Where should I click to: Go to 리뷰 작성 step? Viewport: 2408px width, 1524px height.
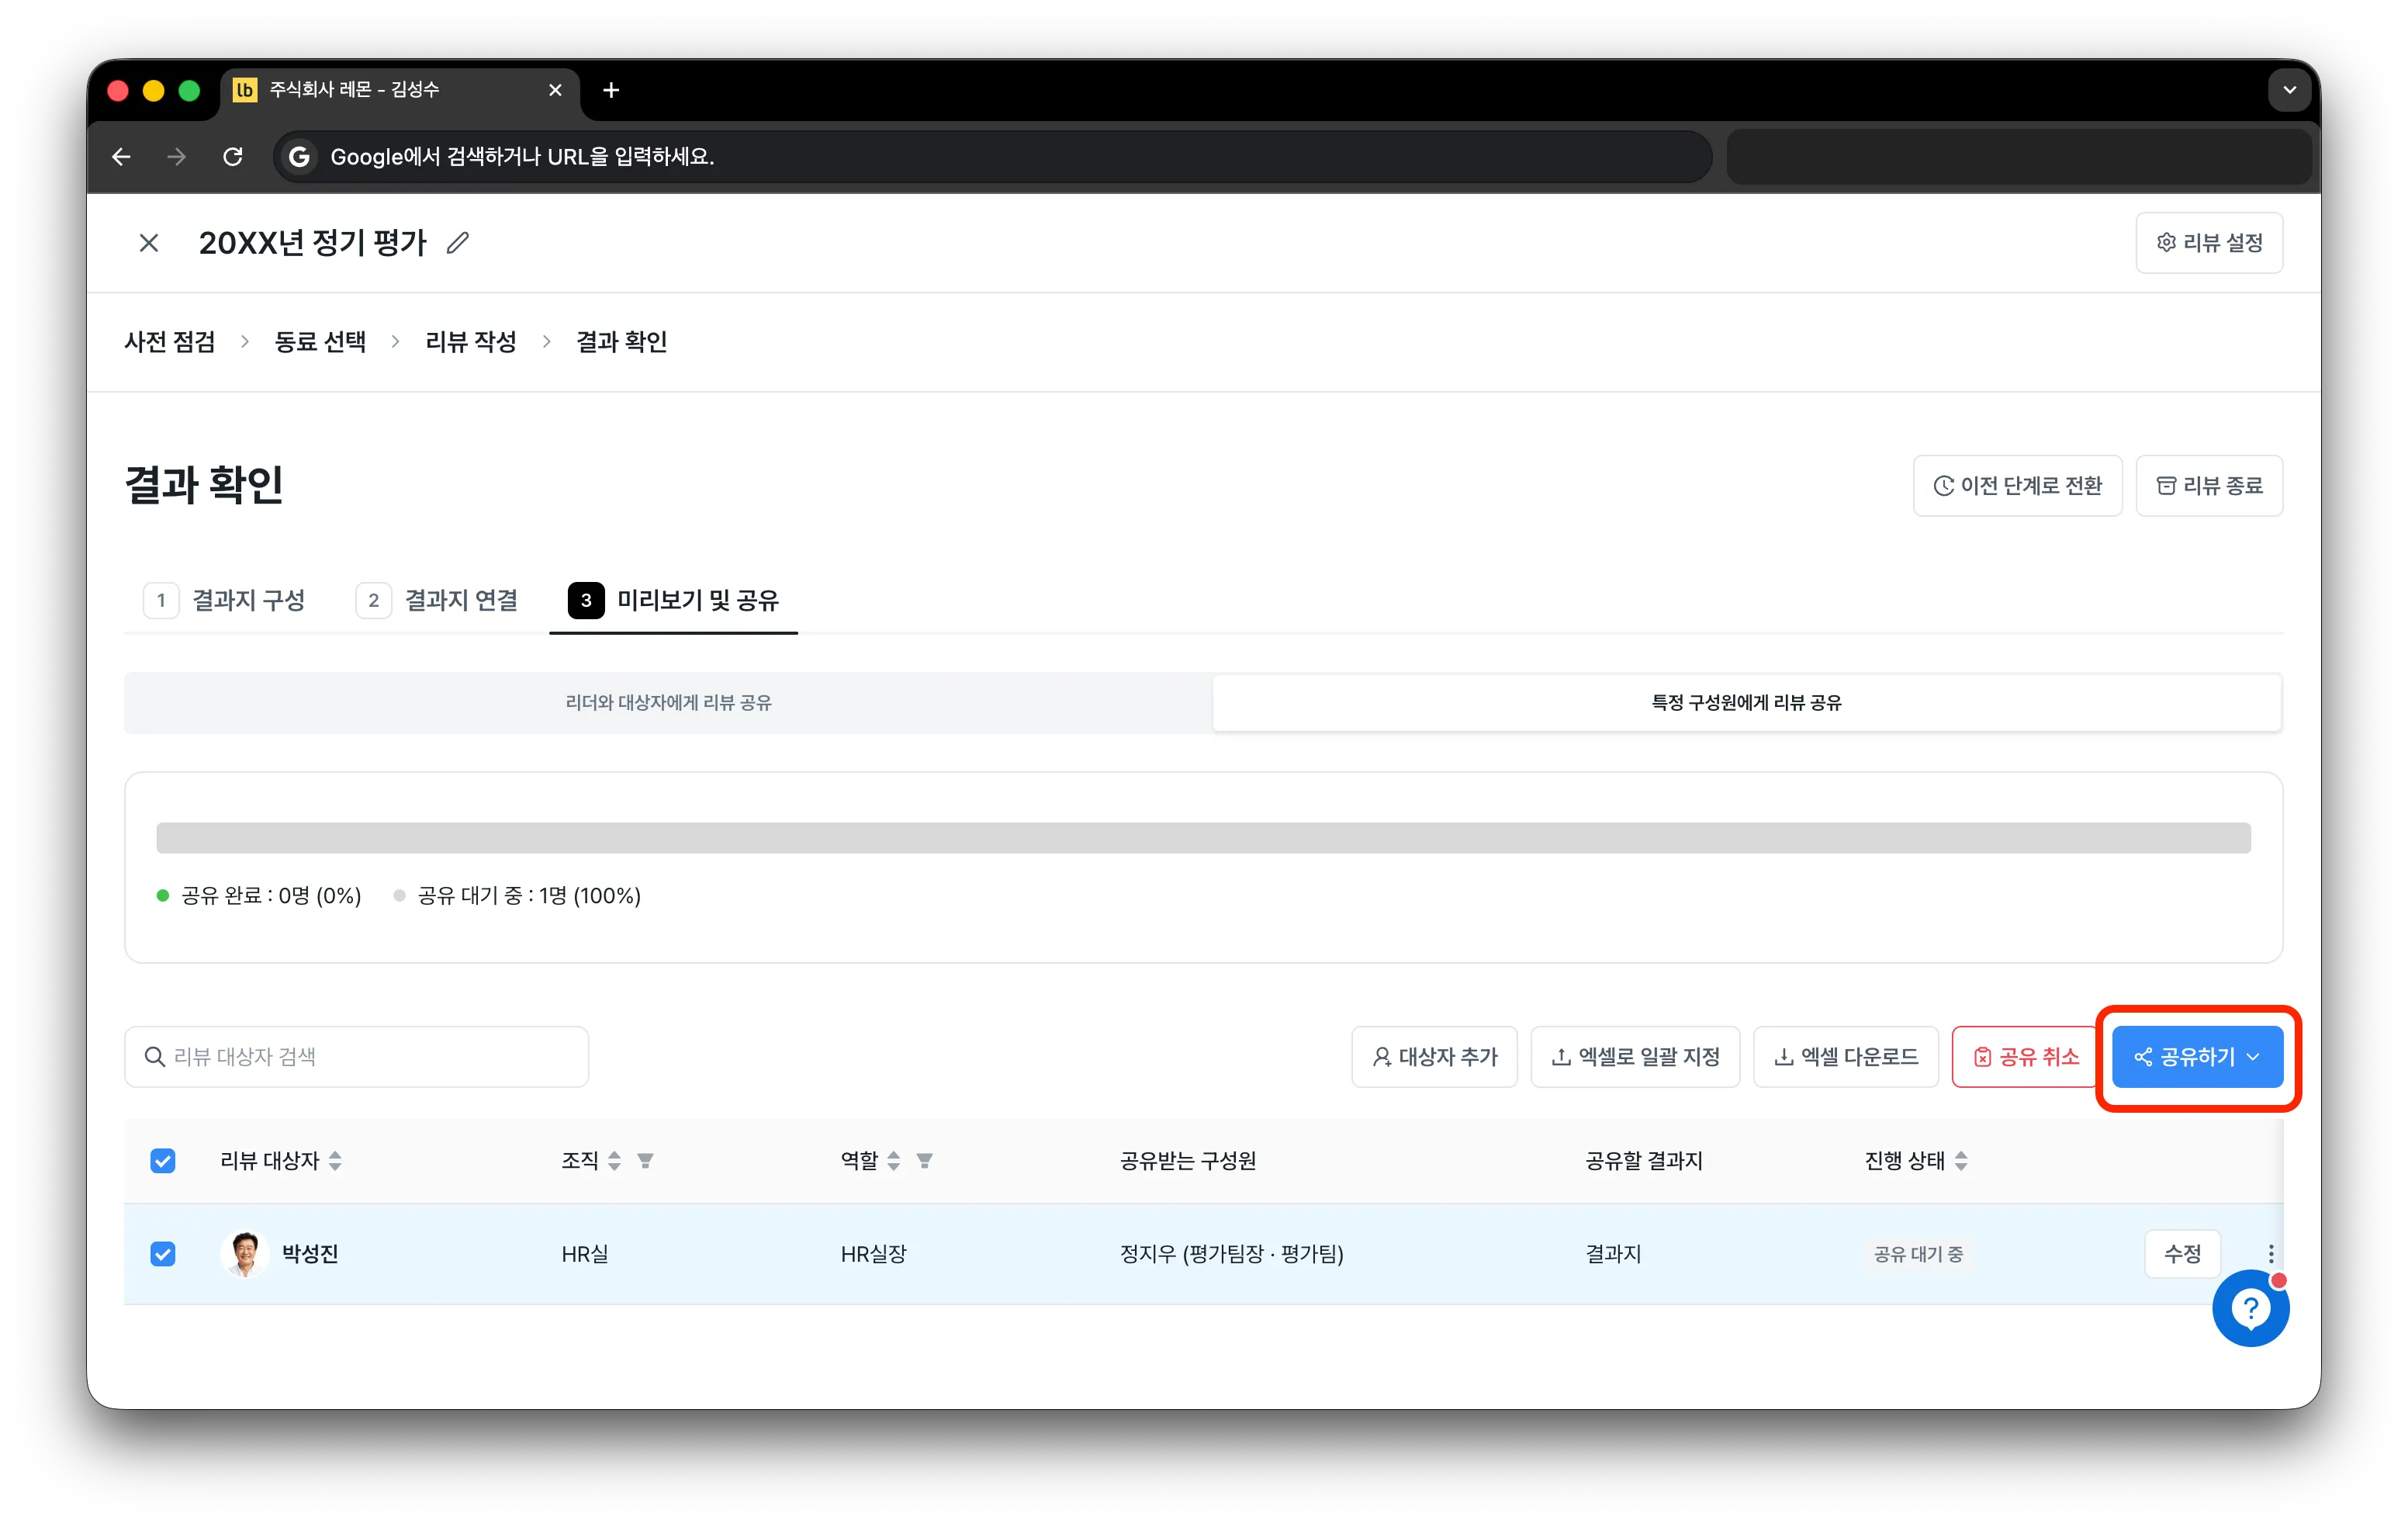tap(471, 342)
